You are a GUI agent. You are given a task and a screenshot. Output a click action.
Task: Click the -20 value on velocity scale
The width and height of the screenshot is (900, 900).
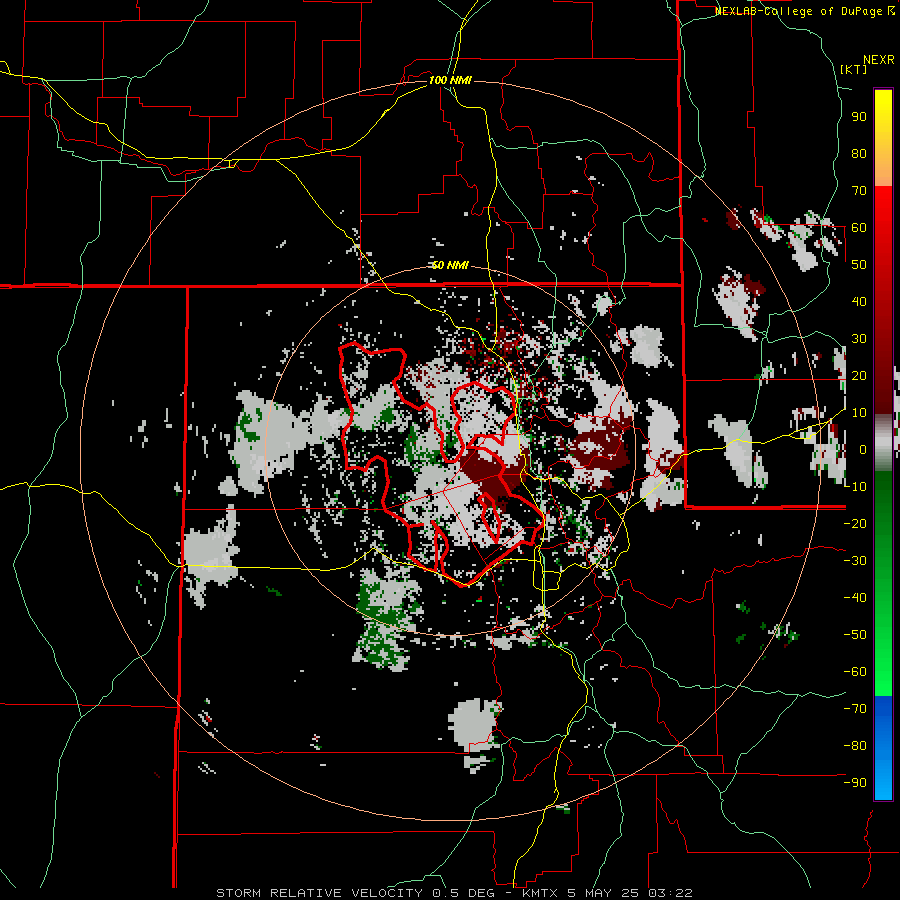click(x=855, y=524)
